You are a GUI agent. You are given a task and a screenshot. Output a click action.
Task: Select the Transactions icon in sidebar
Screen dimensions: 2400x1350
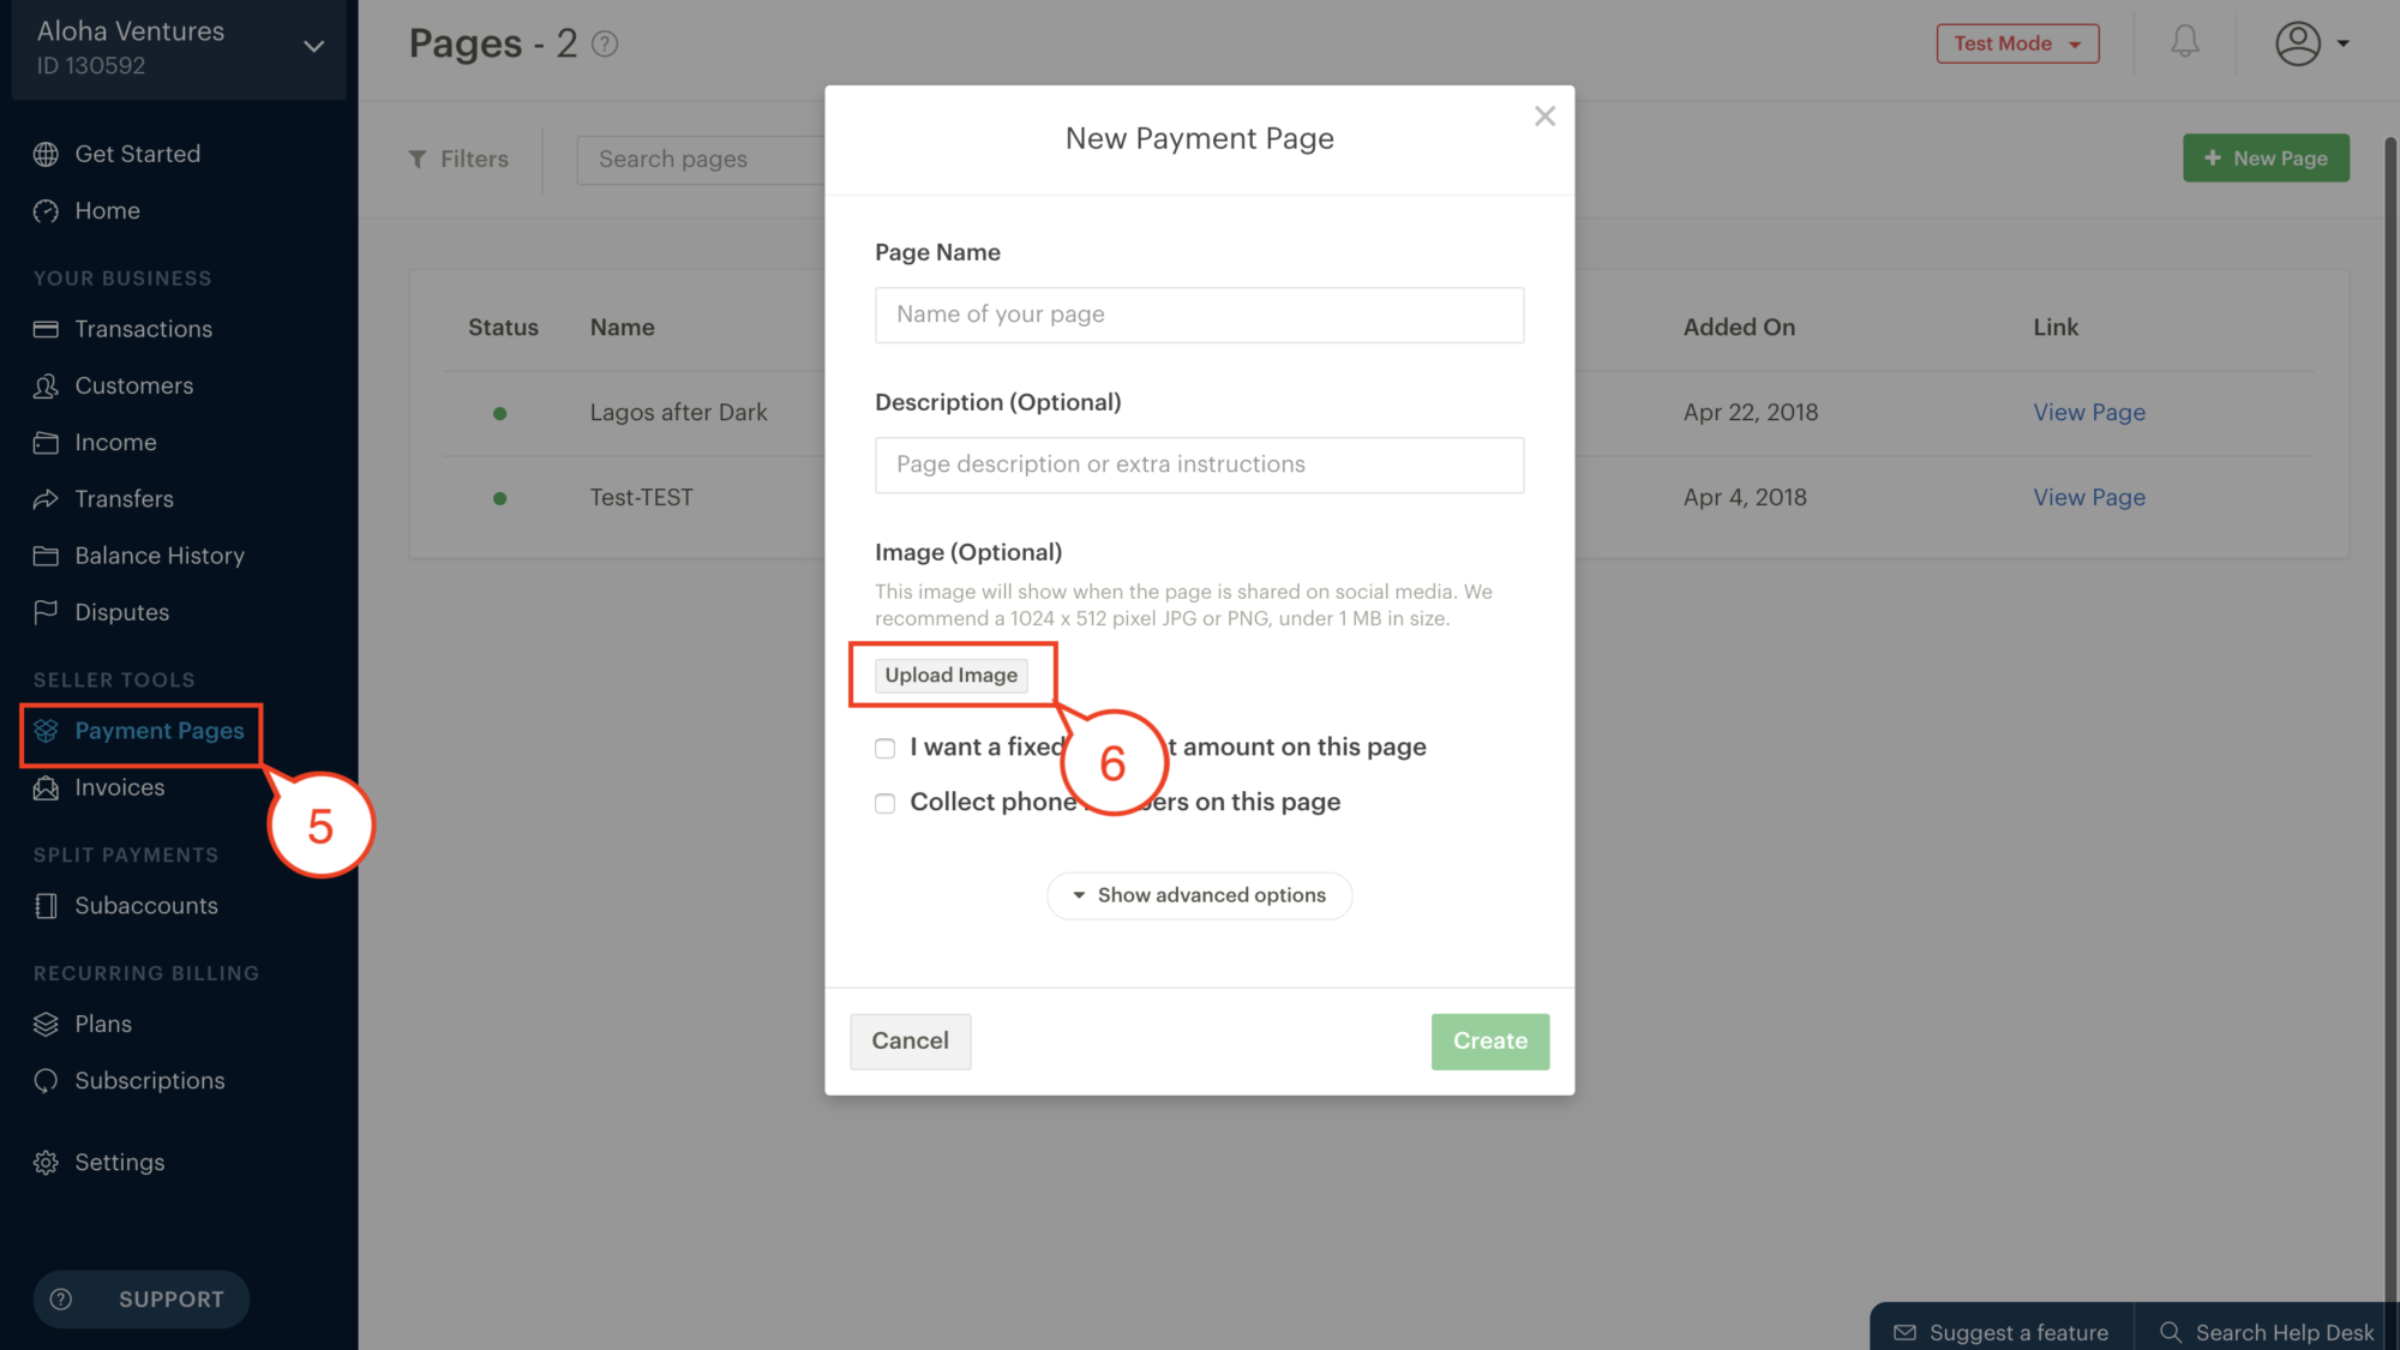pyautogui.click(x=46, y=328)
